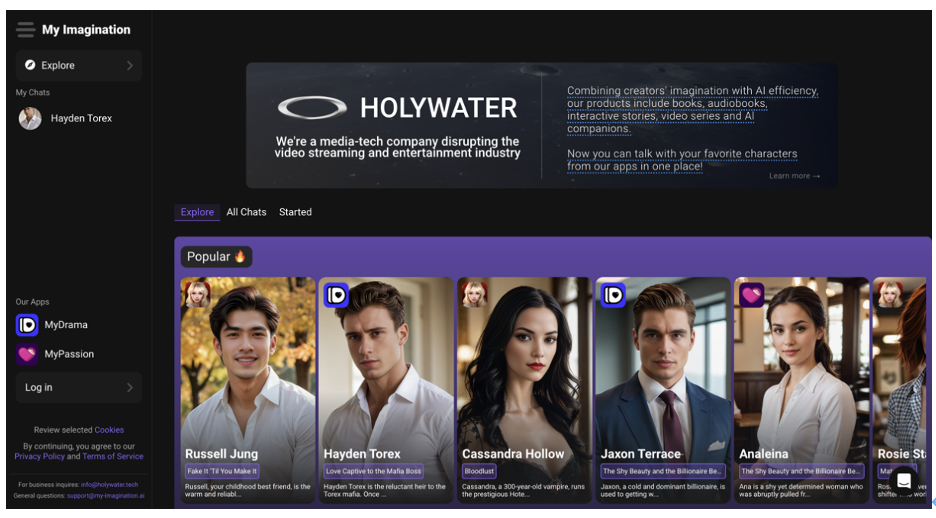Screen dimensions: 936x518
Task: Open the Privacy Policy link
Action: point(39,456)
